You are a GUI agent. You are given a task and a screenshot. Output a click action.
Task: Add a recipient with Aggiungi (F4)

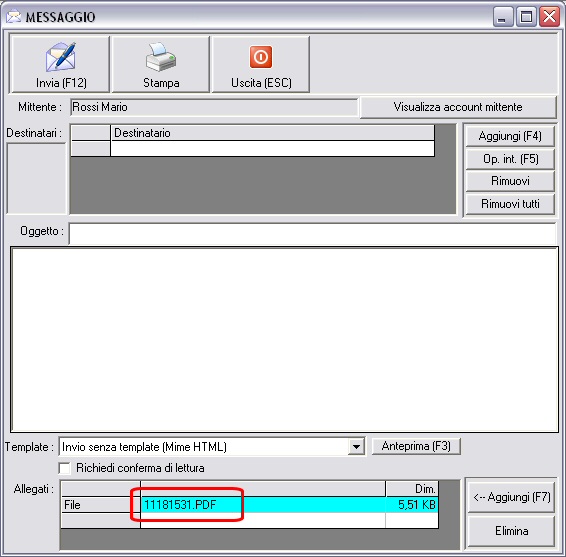510,136
